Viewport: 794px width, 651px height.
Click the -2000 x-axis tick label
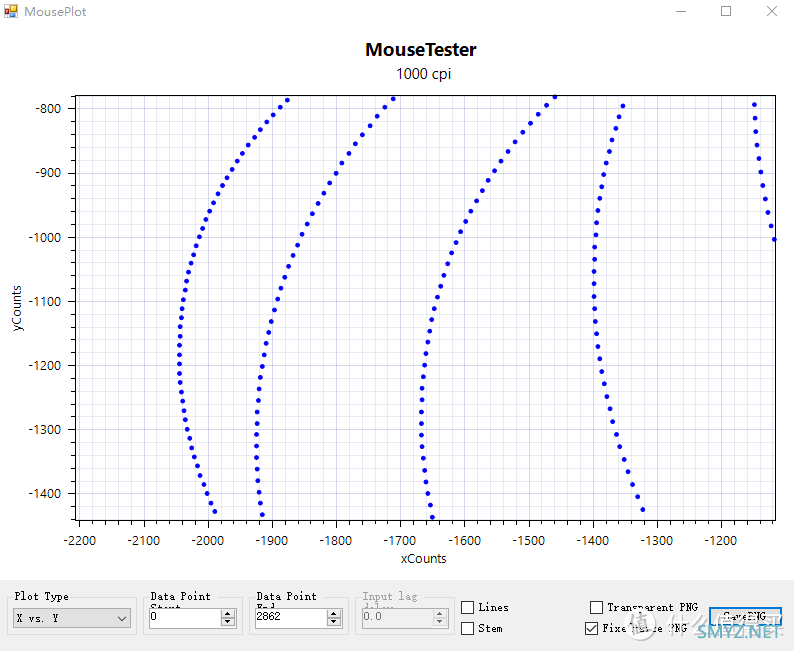(208, 541)
